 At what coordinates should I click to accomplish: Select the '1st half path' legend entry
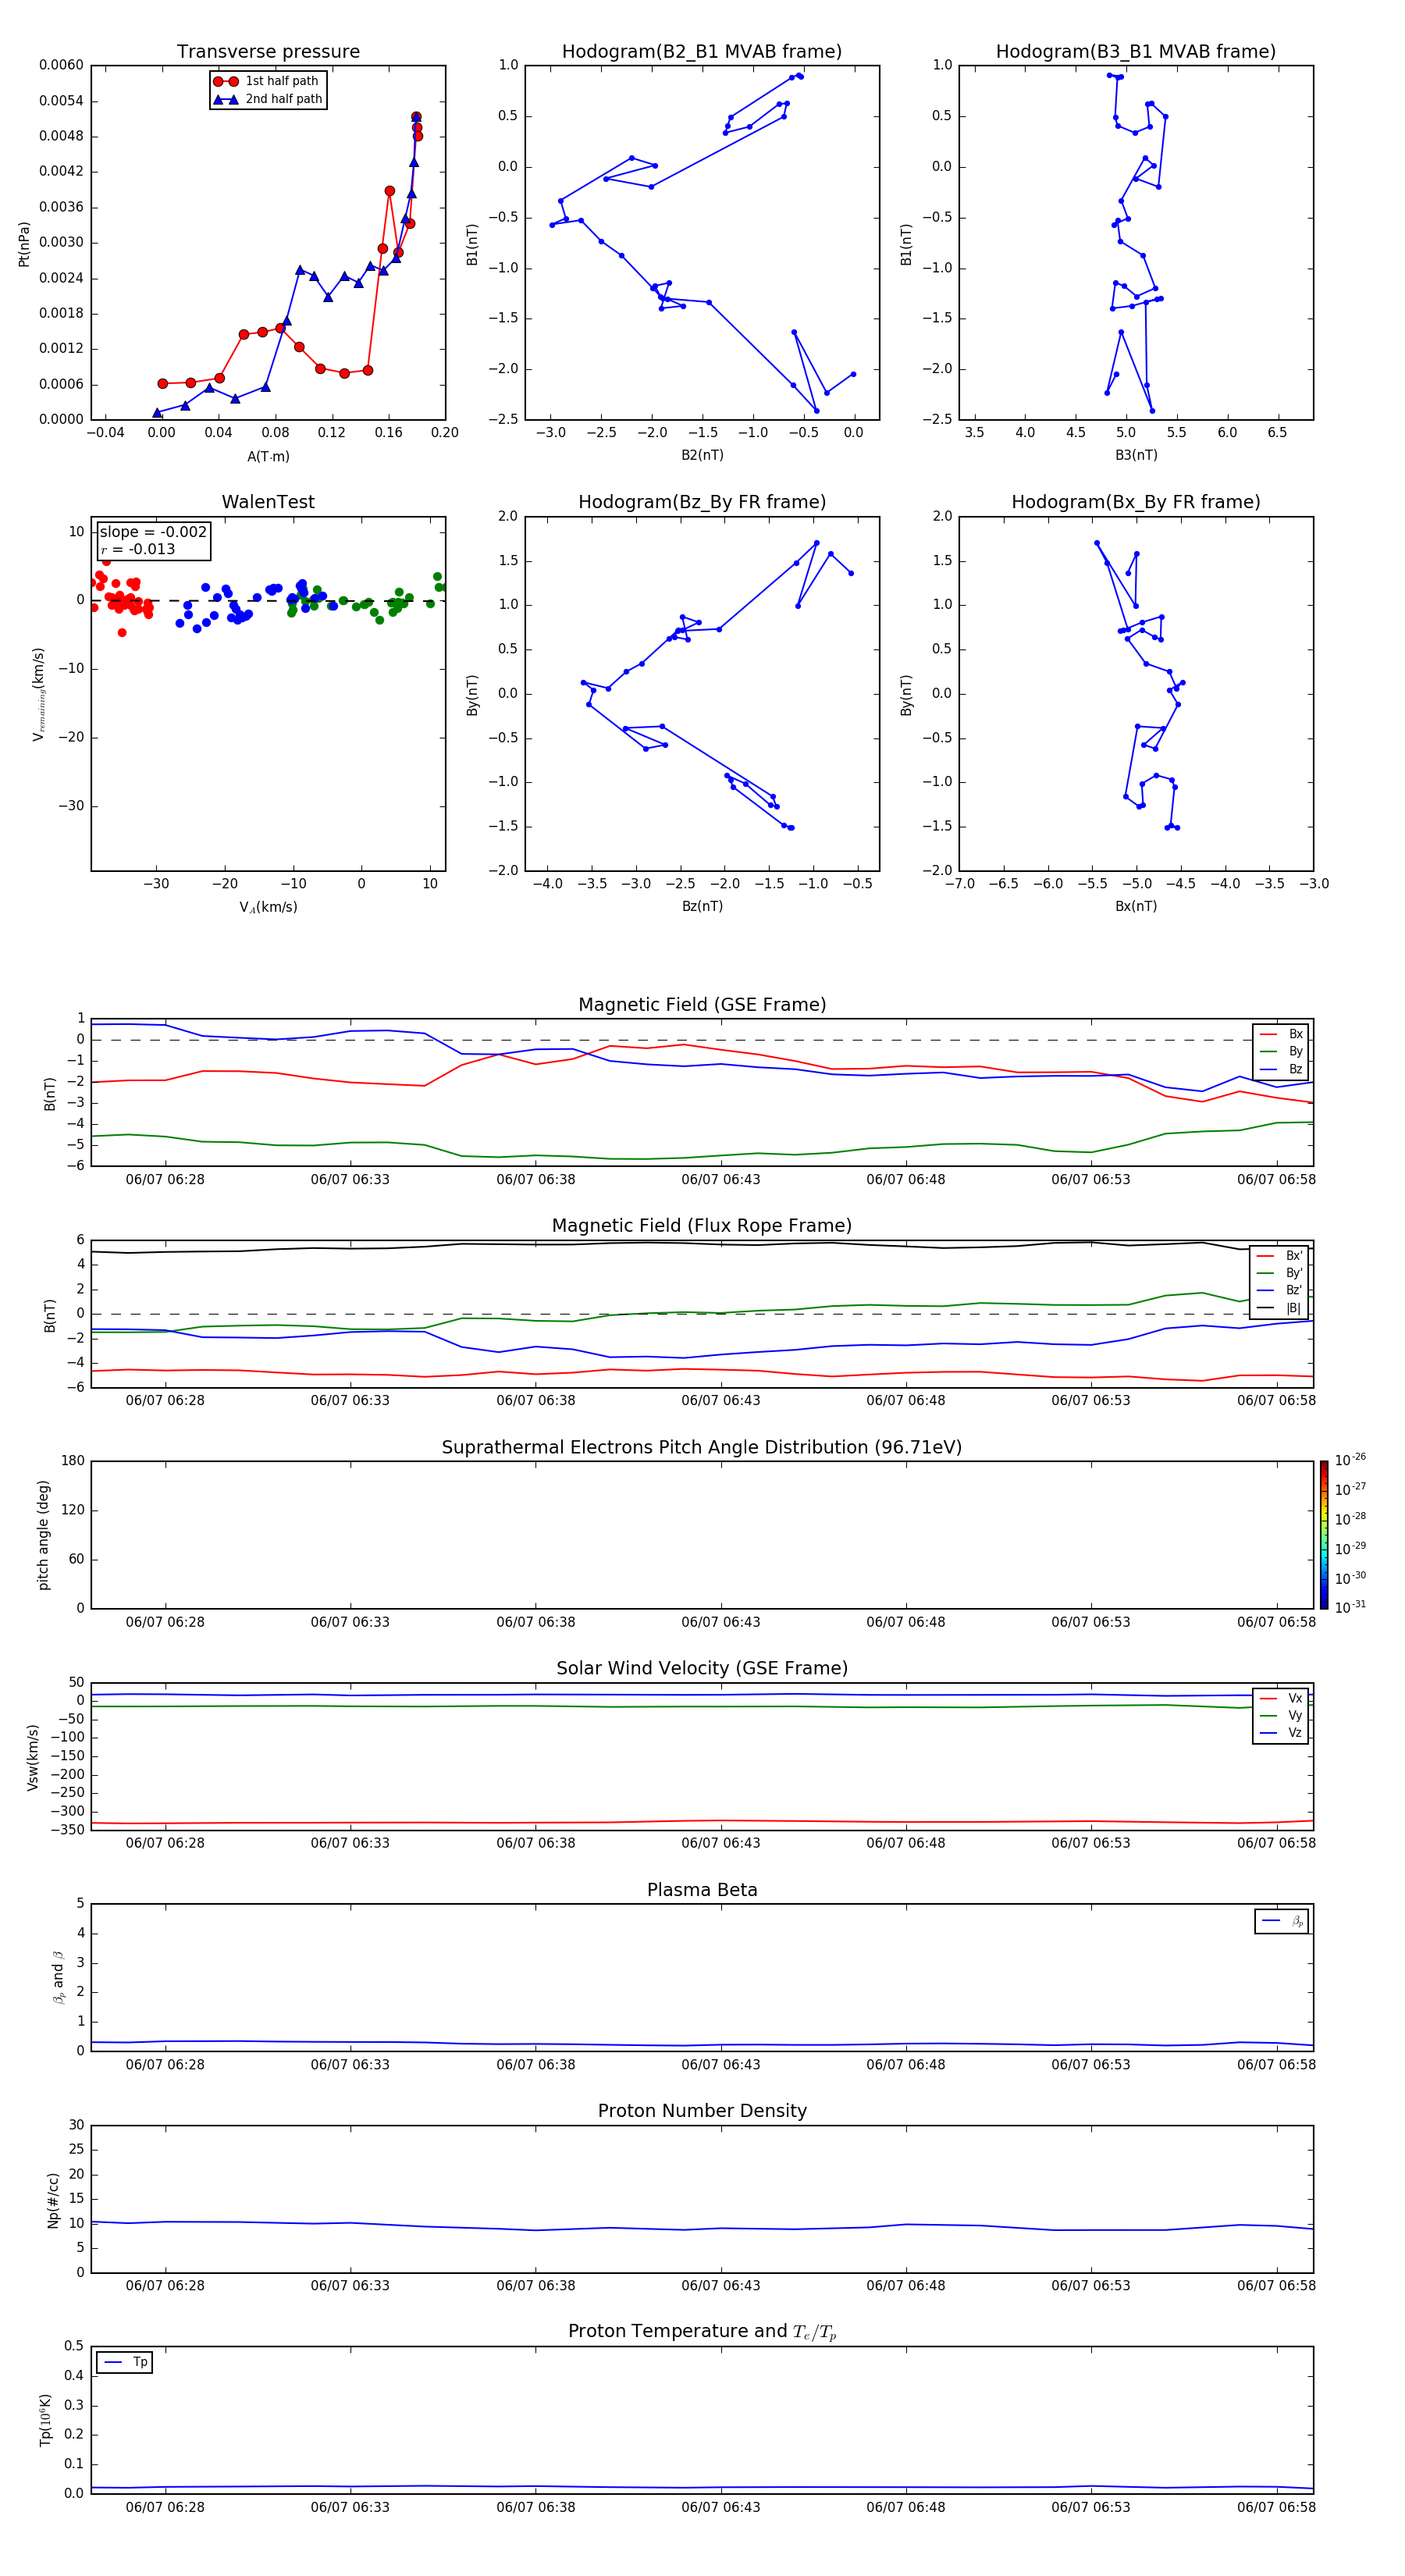[x=266, y=81]
